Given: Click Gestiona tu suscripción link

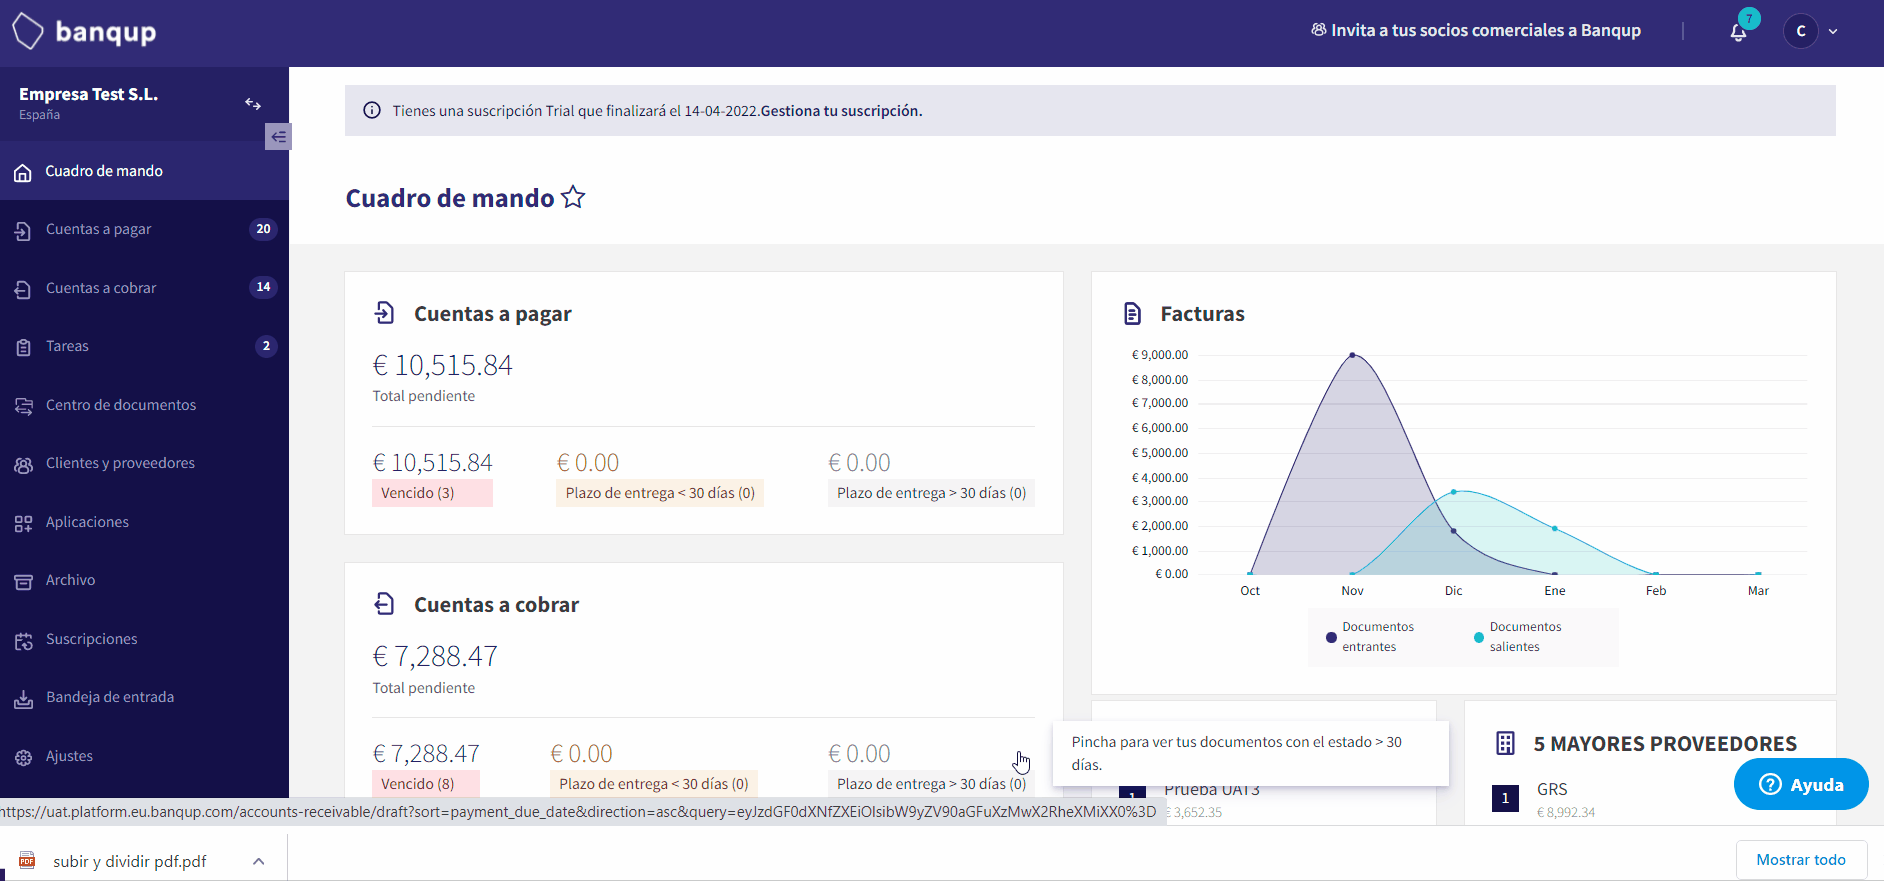Looking at the screenshot, I should tap(841, 111).
